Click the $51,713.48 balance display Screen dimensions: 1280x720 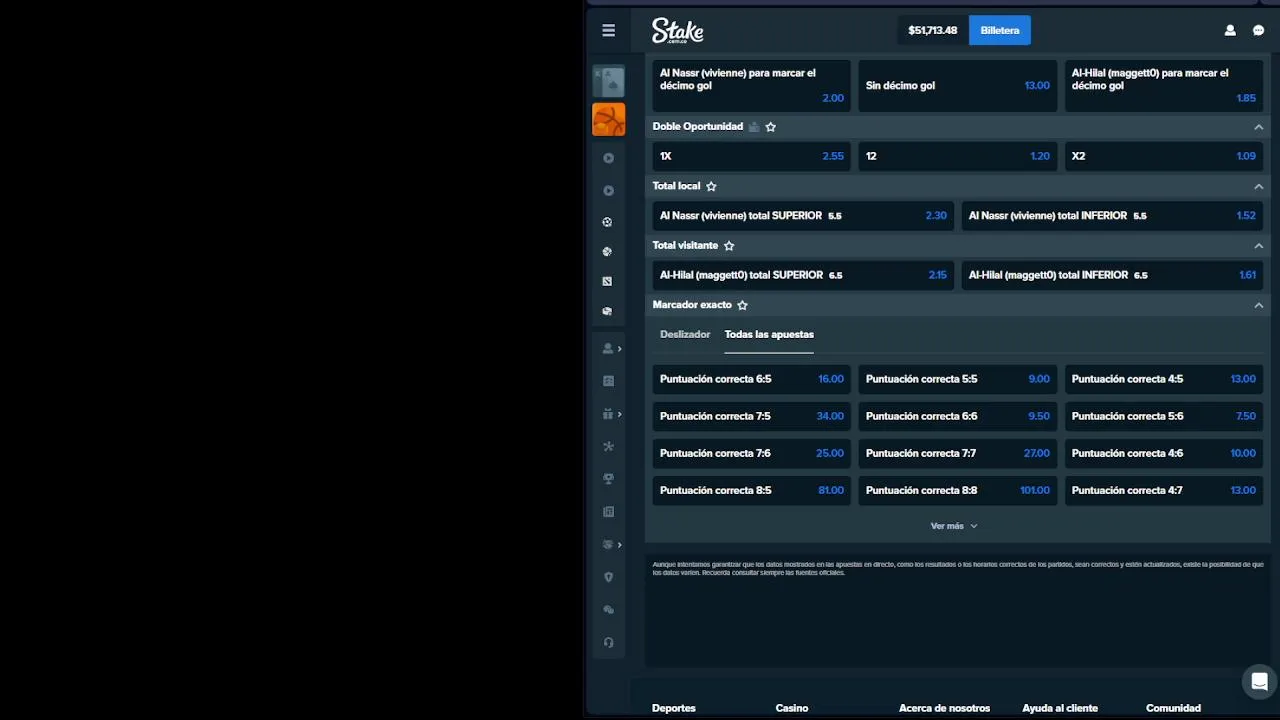[x=932, y=30]
